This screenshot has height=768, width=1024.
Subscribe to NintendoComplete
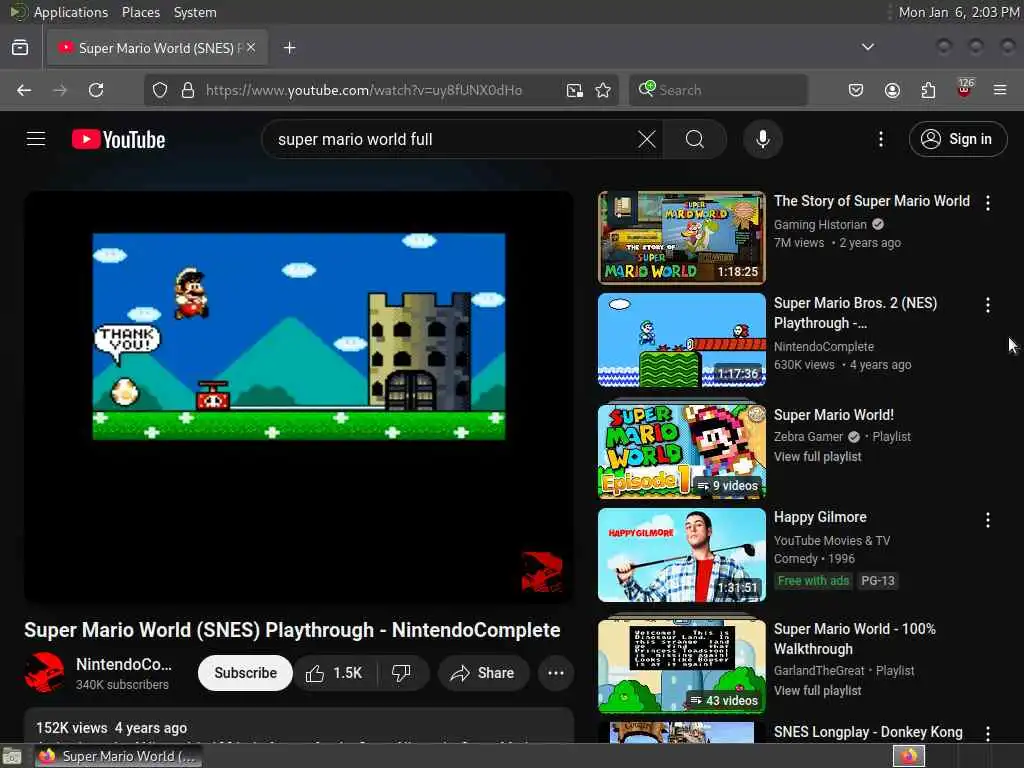pos(246,673)
